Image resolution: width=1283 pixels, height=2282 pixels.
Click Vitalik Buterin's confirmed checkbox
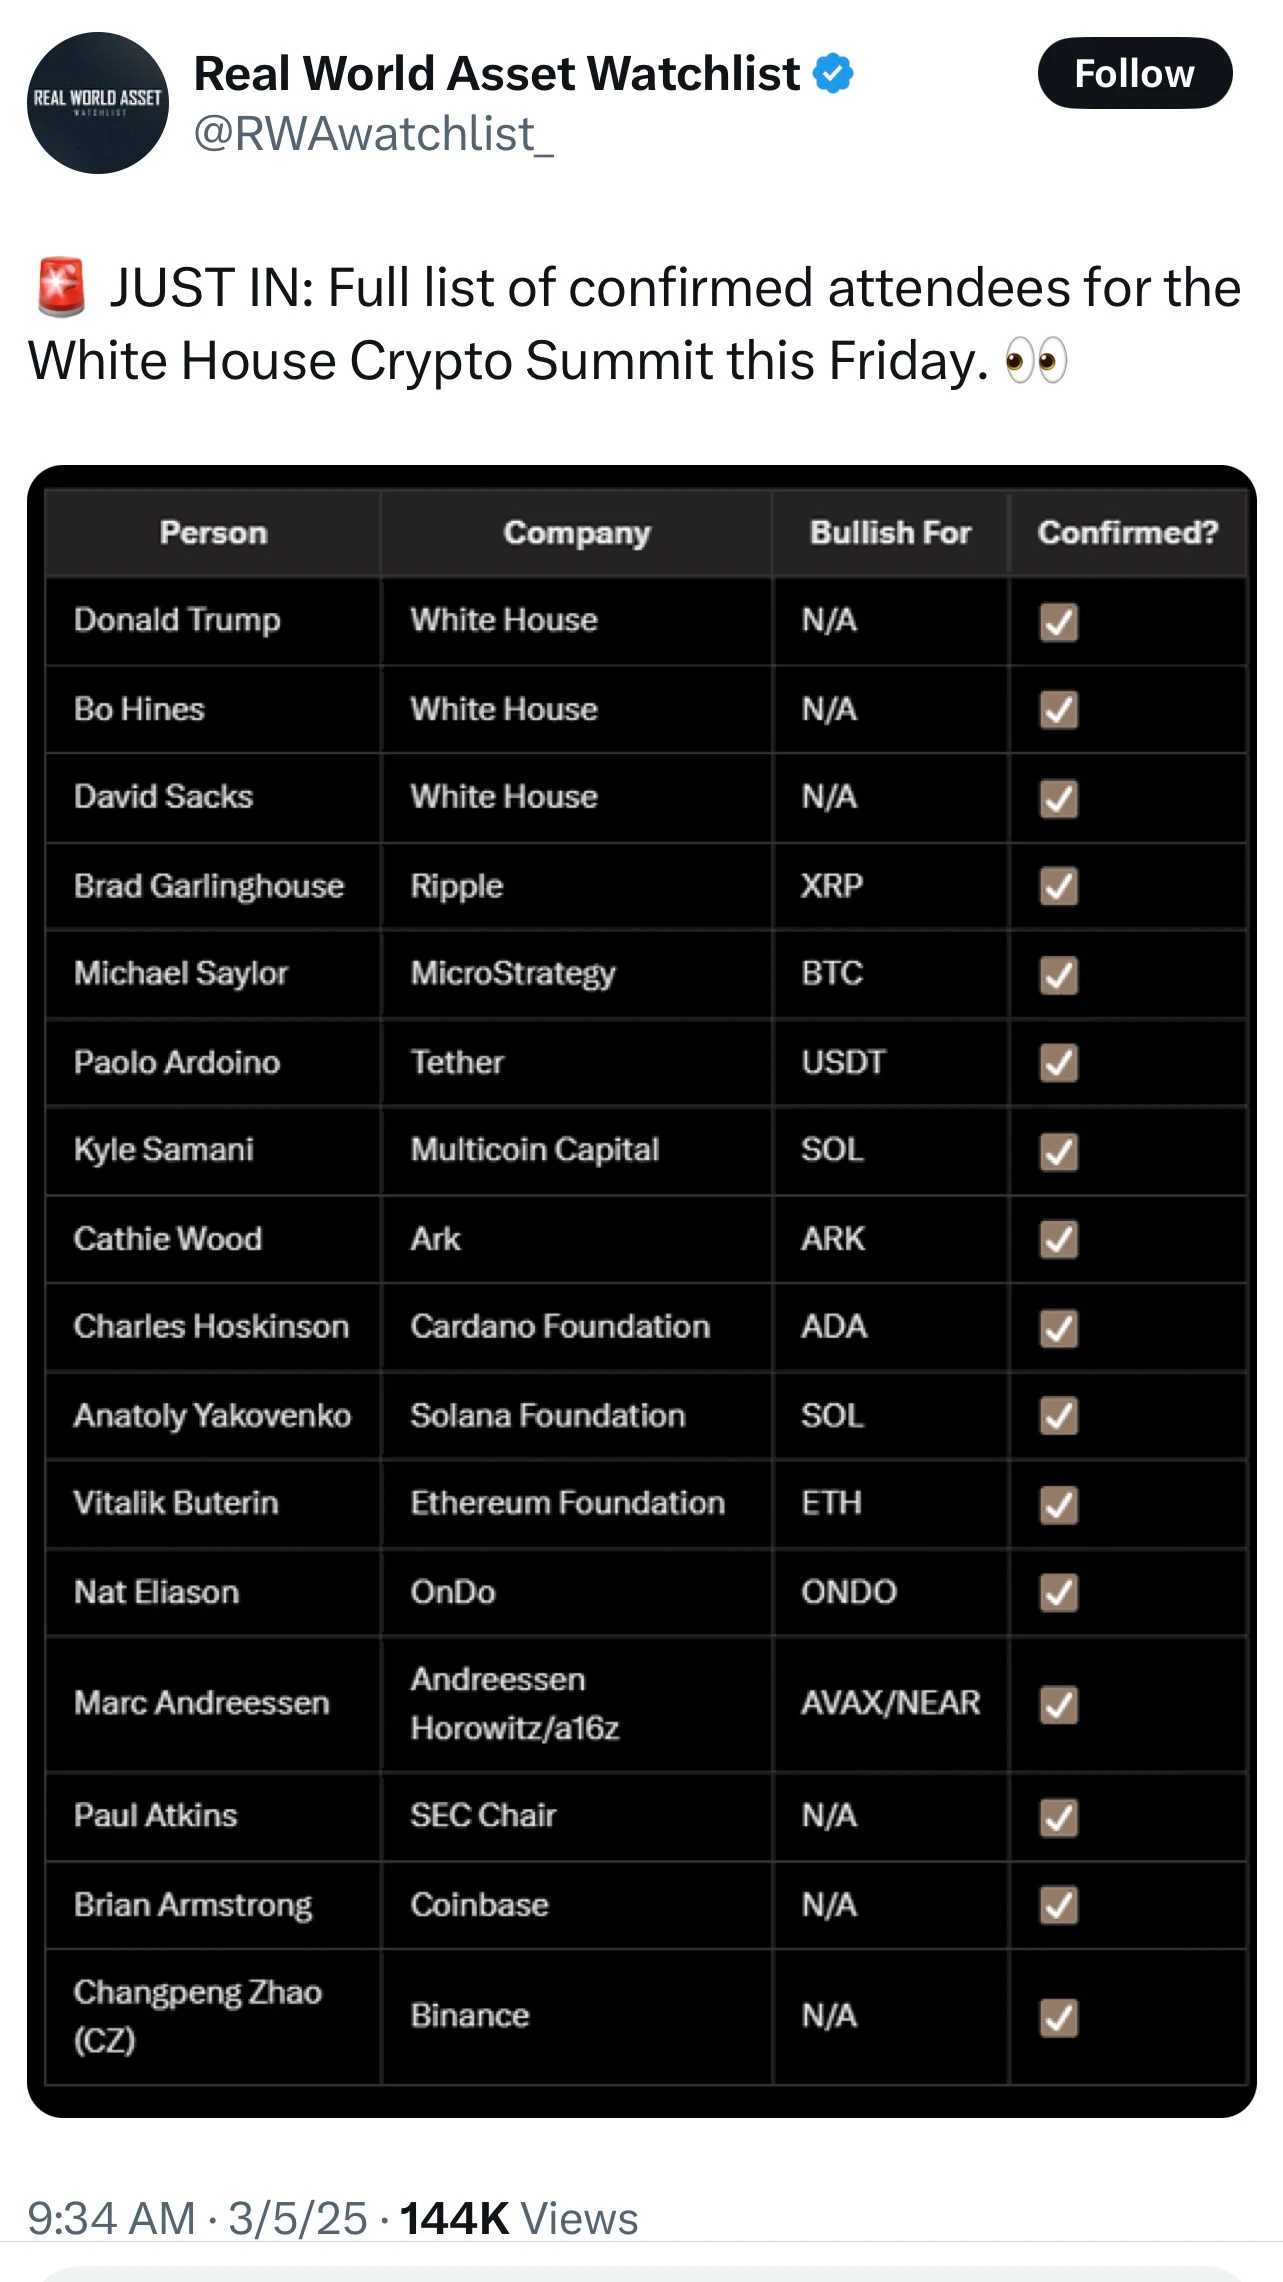click(1060, 1504)
